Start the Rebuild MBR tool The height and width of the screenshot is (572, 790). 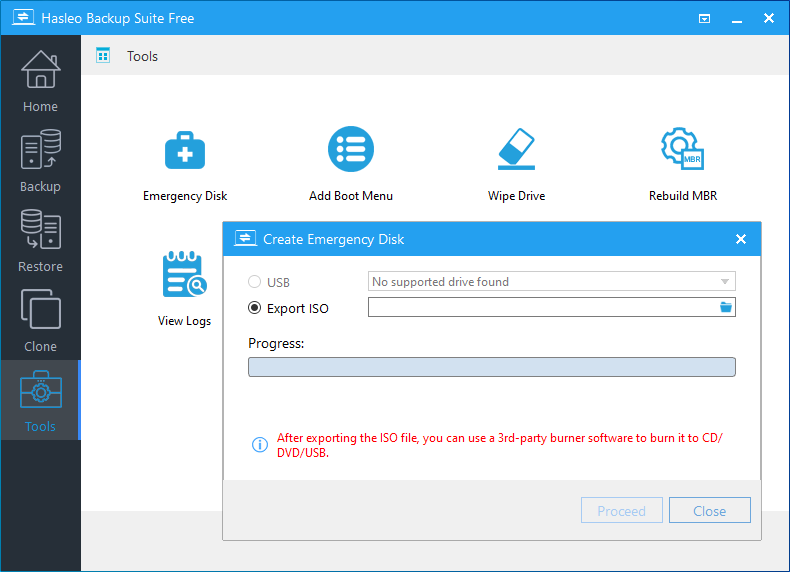click(683, 165)
